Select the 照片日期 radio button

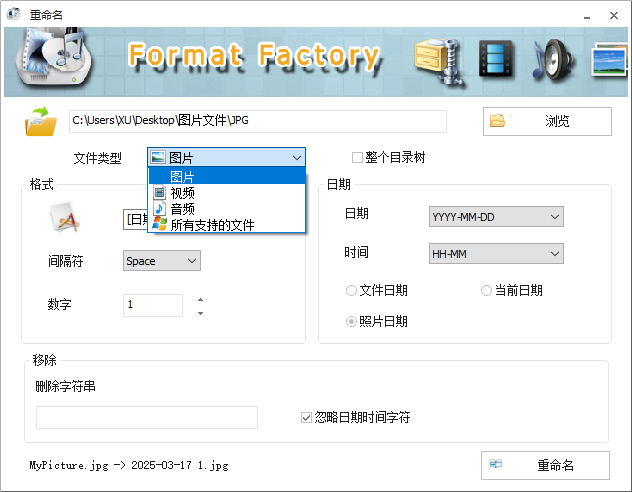tap(351, 322)
